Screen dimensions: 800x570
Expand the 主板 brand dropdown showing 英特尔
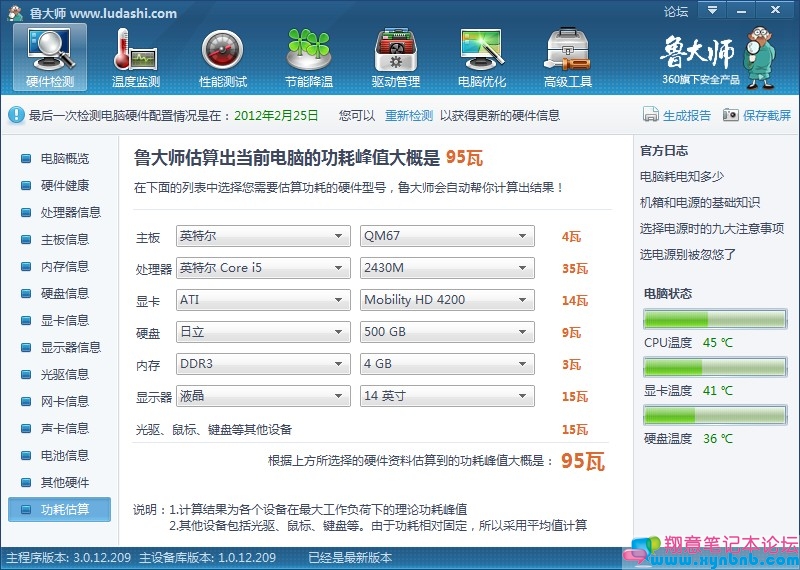pos(263,236)
